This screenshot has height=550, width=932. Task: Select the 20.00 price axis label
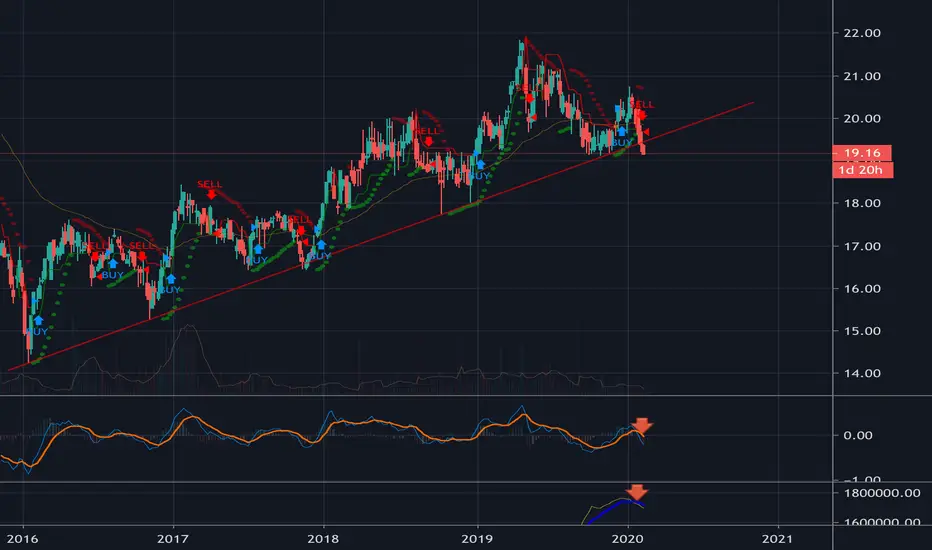(862, 118)
